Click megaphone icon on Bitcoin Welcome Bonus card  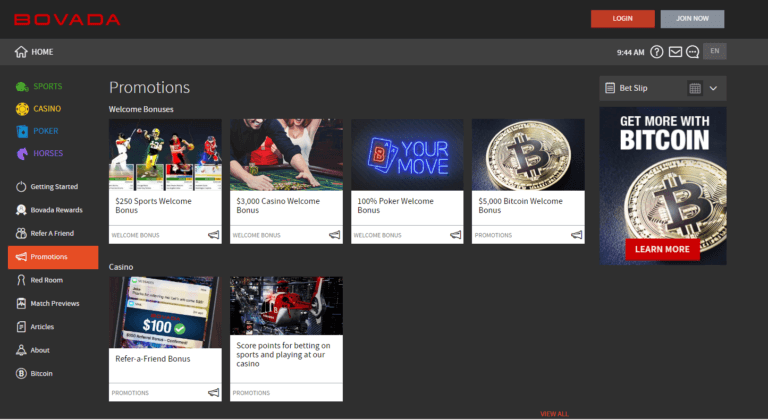tap(576, 235)
